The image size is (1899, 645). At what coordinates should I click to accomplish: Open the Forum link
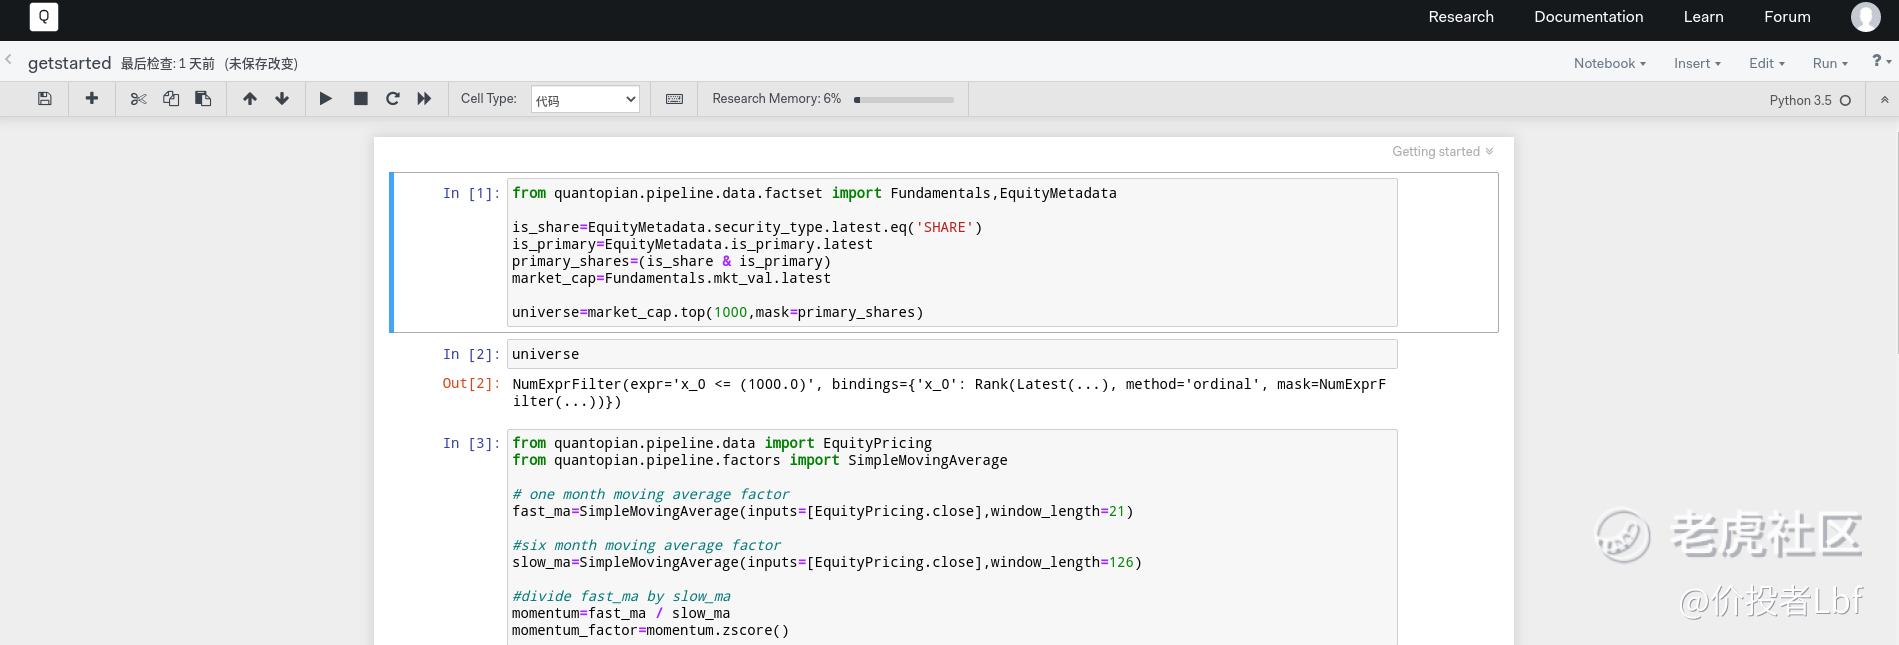pyautogui.click(x=1787, y=17)
